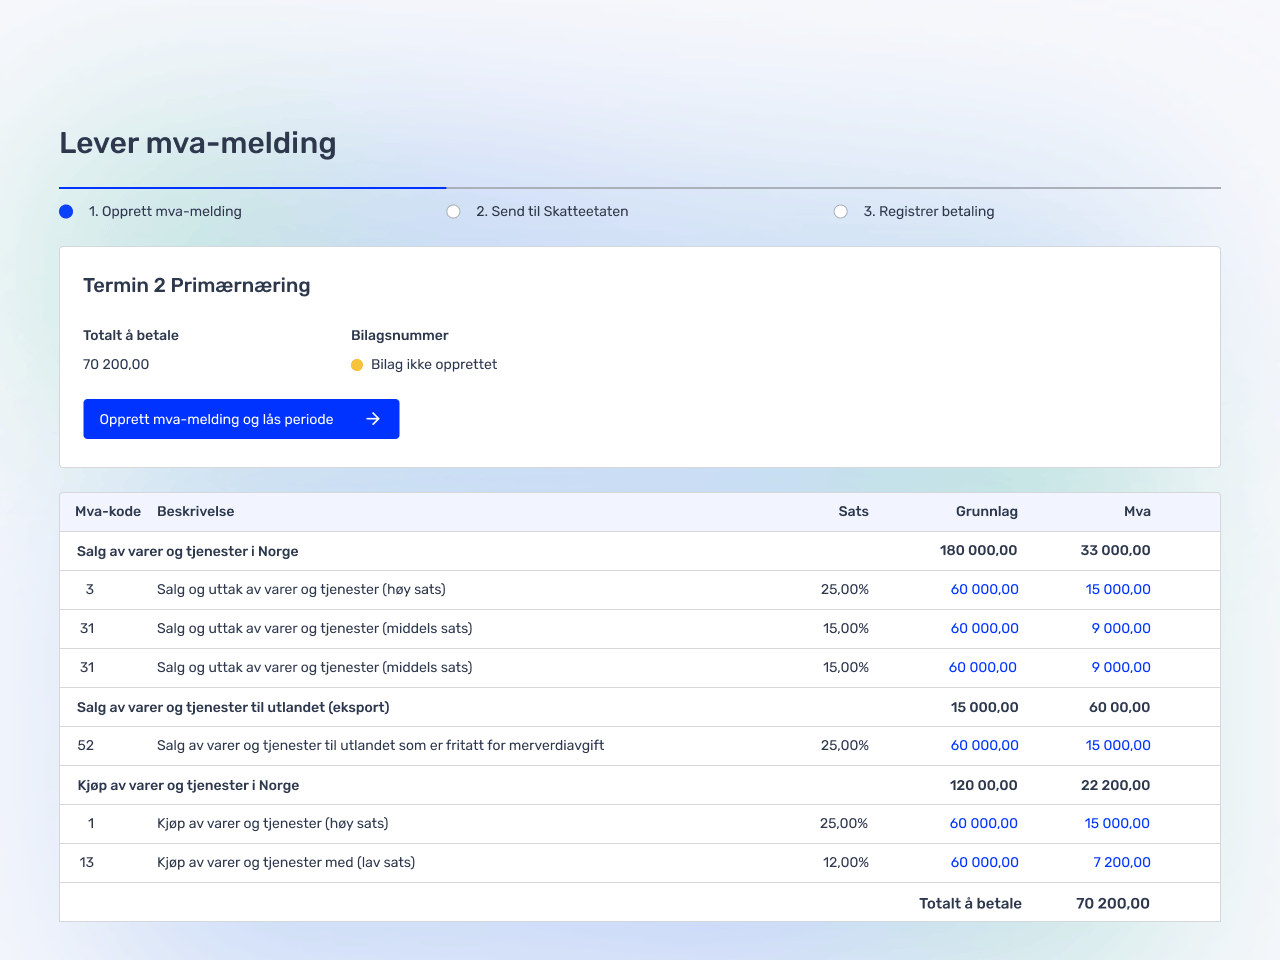Click the 7 200,00 Mva link for kode 13

[x=1121, y=862]
